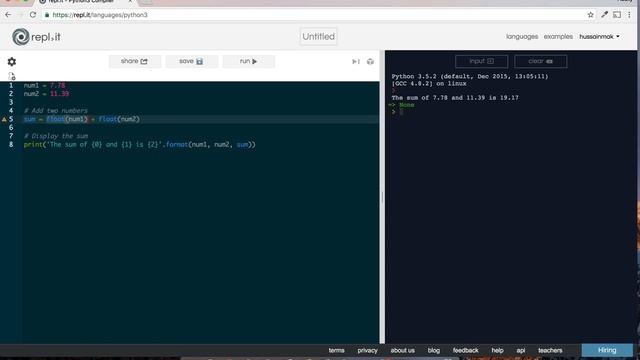Click the repl.it logo
Viewport: 640px width, 360px height.
36,37
